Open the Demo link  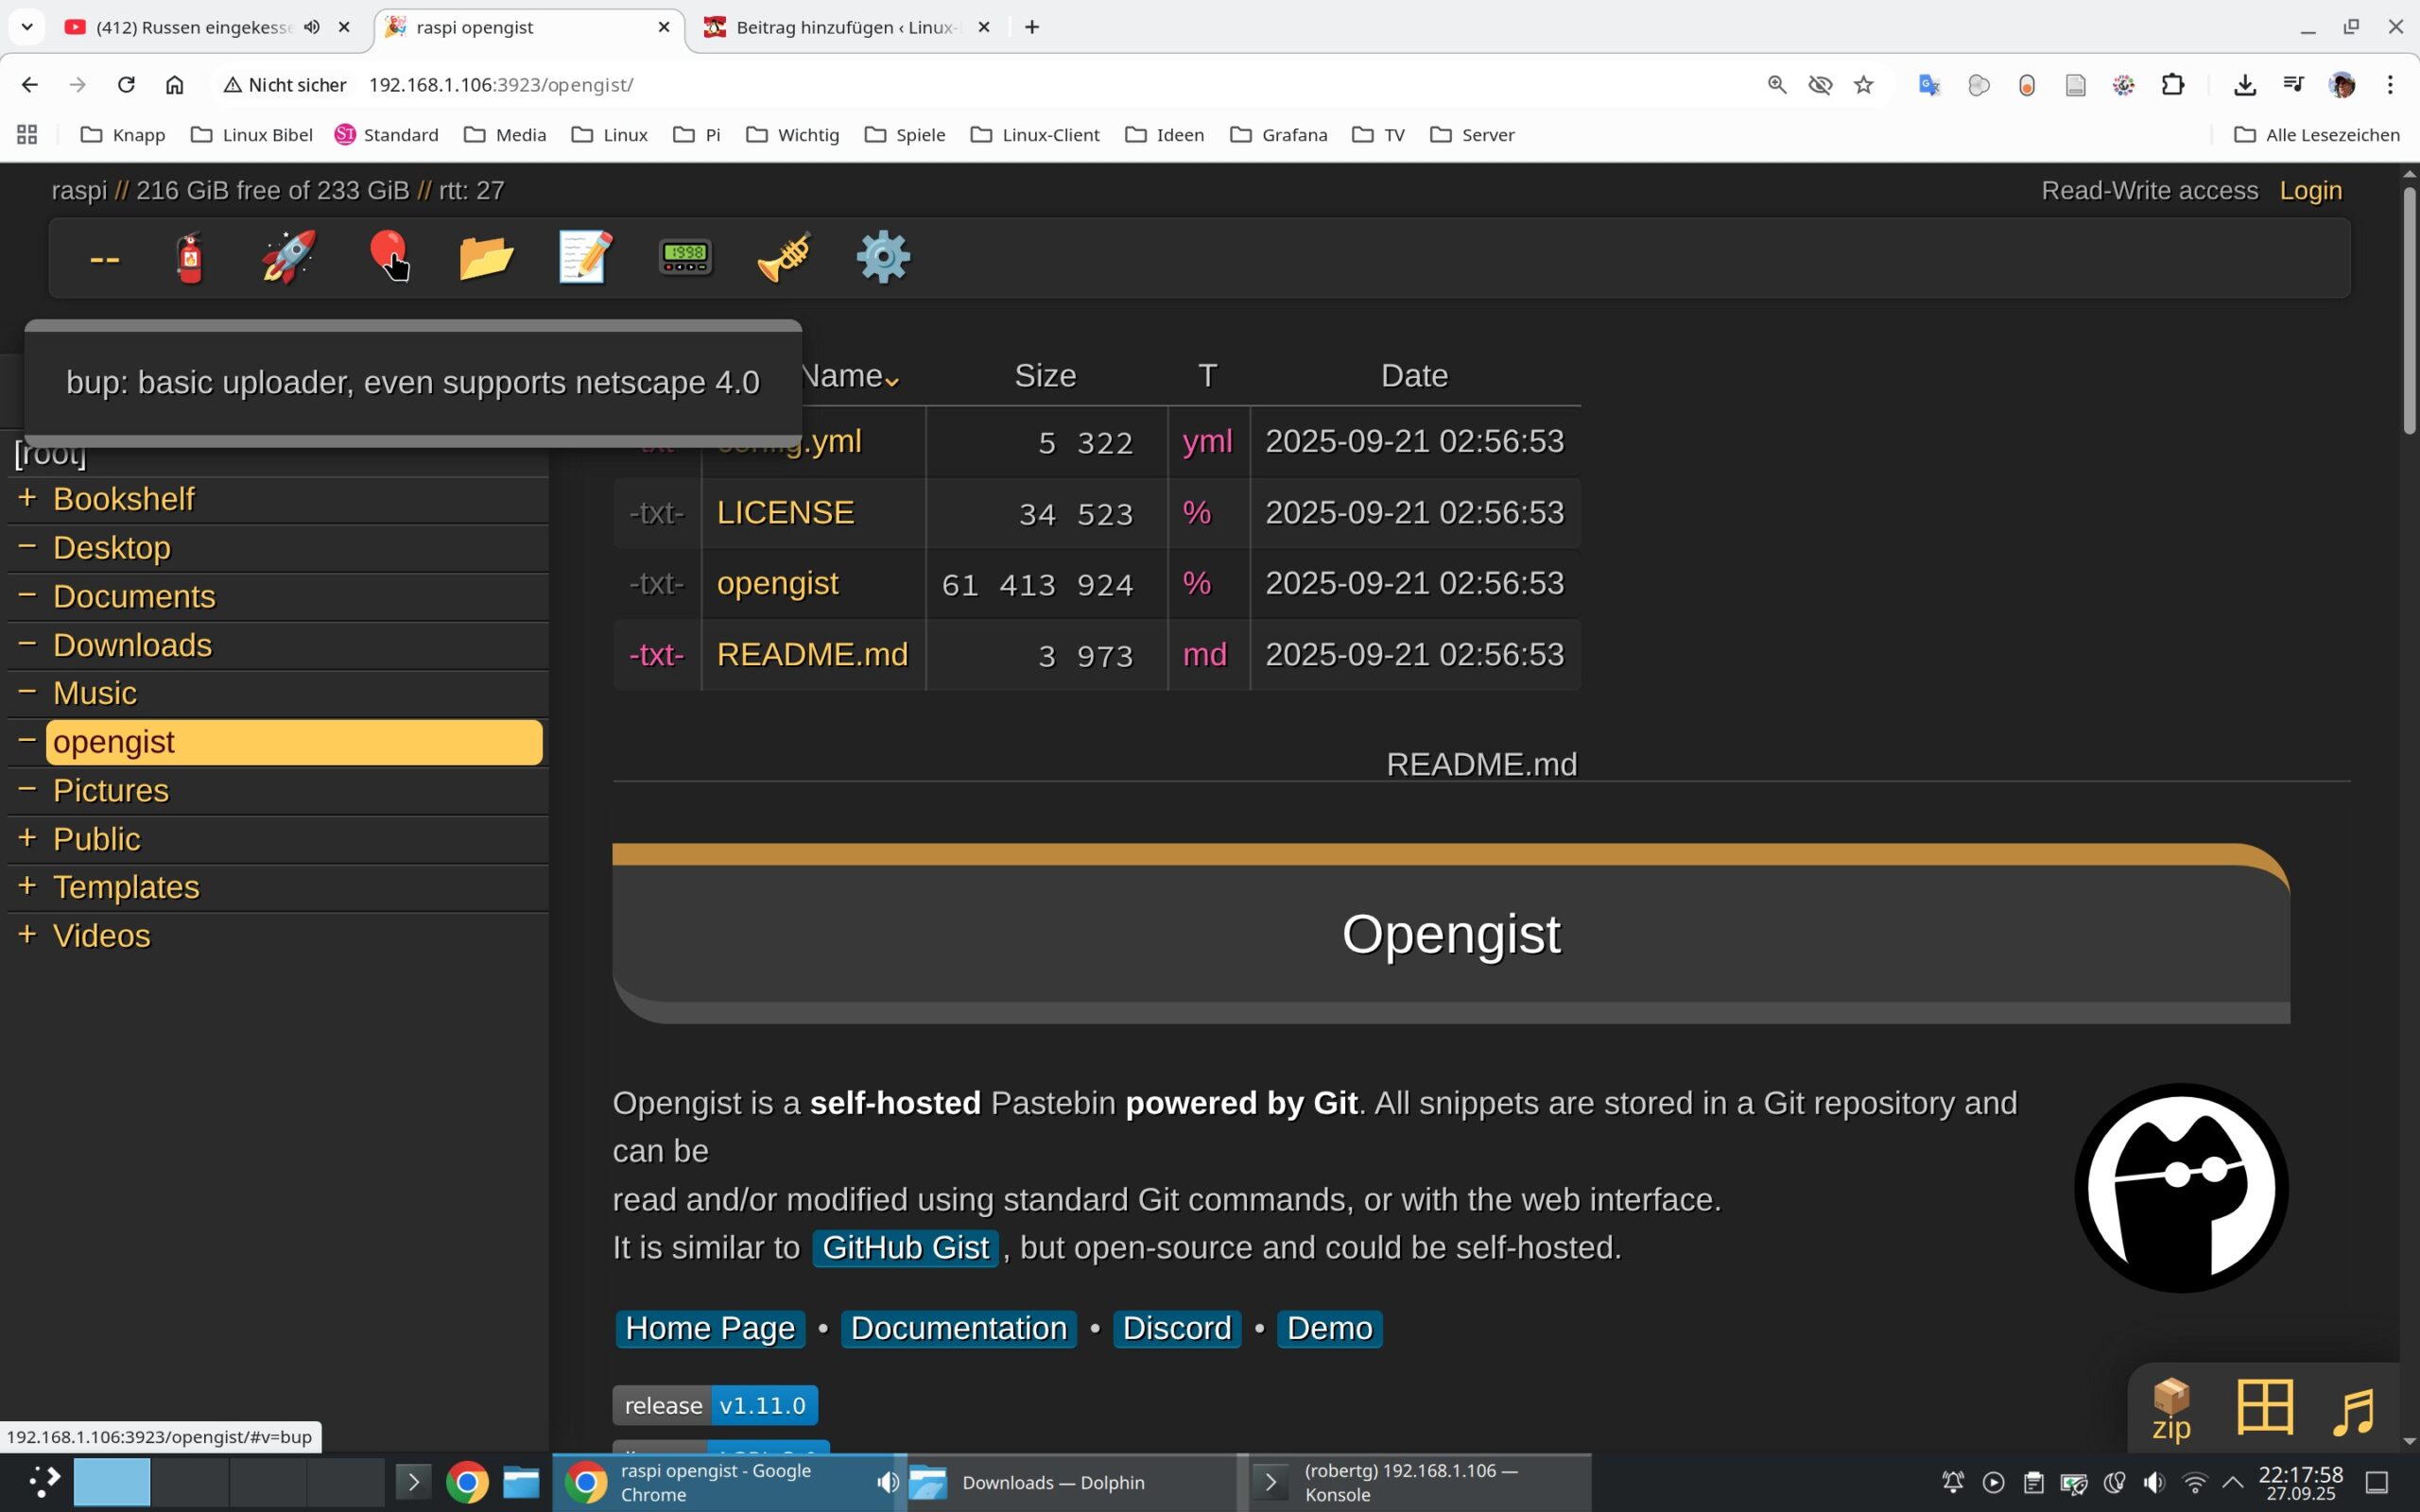tap(1329, 1328)
